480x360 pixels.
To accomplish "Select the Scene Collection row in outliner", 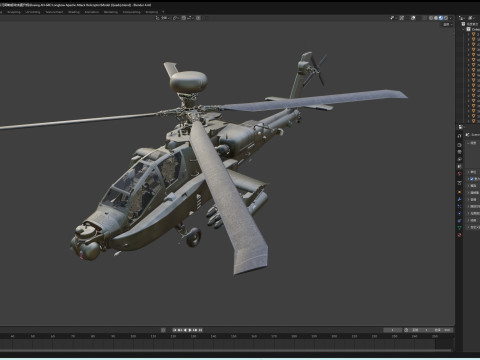I will click(470, 24).
